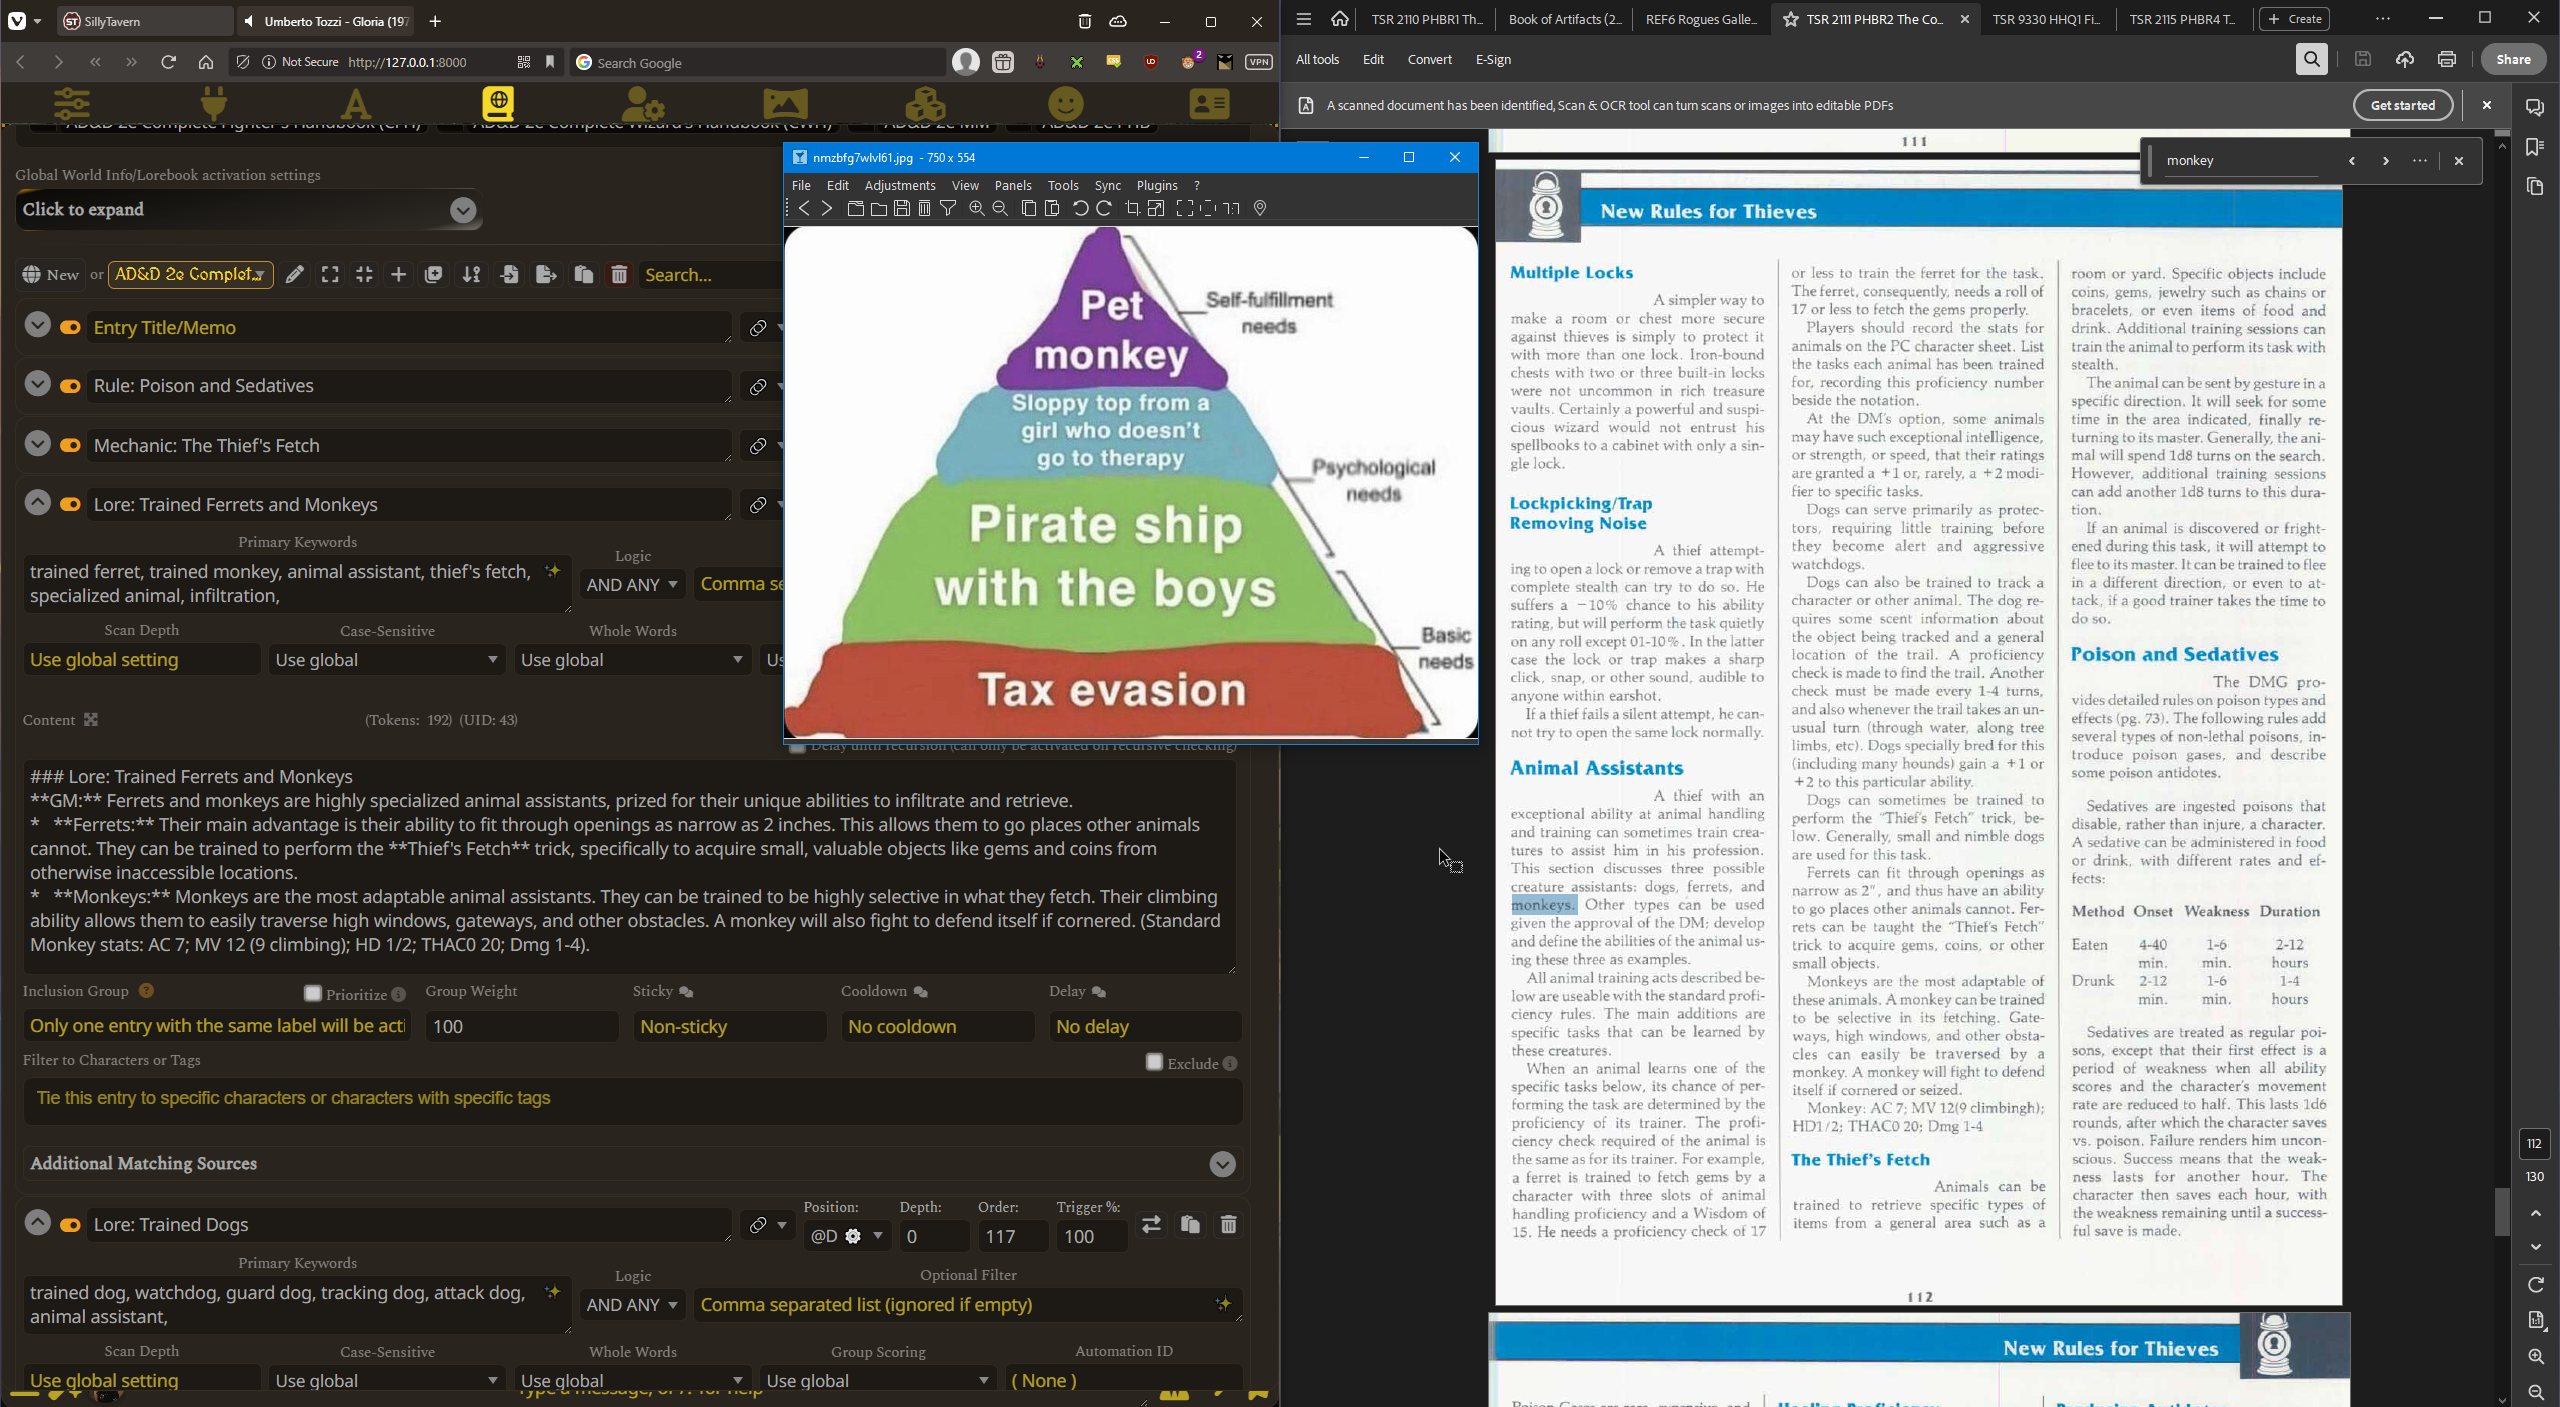The image size is (2560, 1407).
Task: Click the lorebook Search field
Action: click(710, 275)
